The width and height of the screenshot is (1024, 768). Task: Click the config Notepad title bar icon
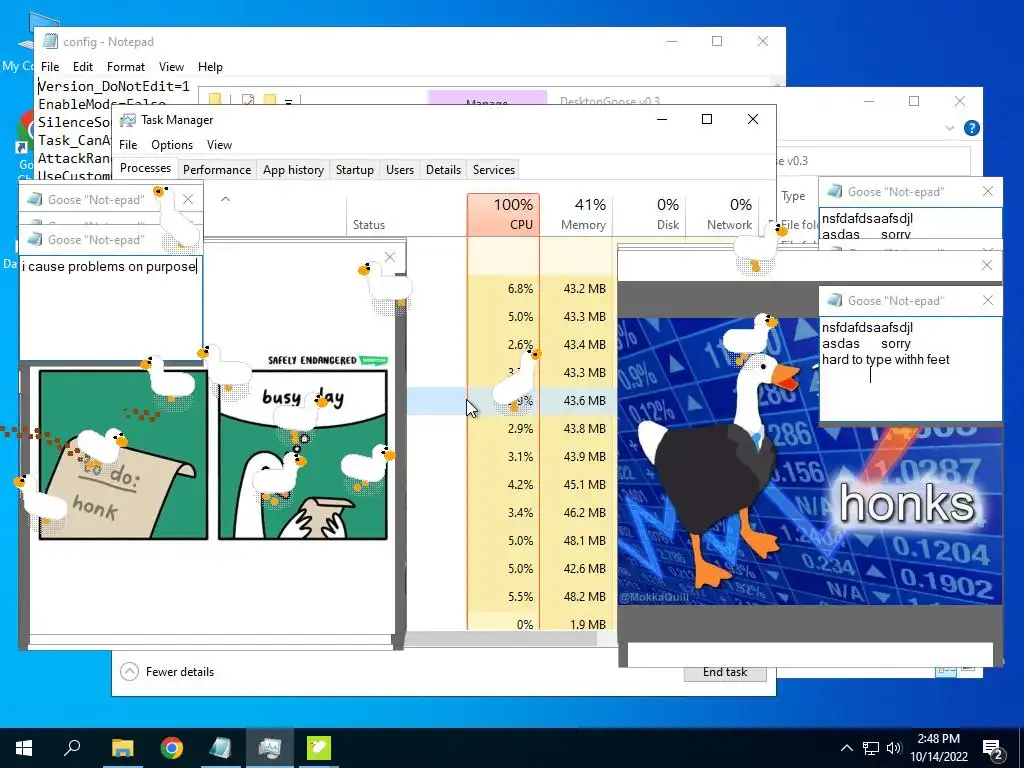point(50,41)
